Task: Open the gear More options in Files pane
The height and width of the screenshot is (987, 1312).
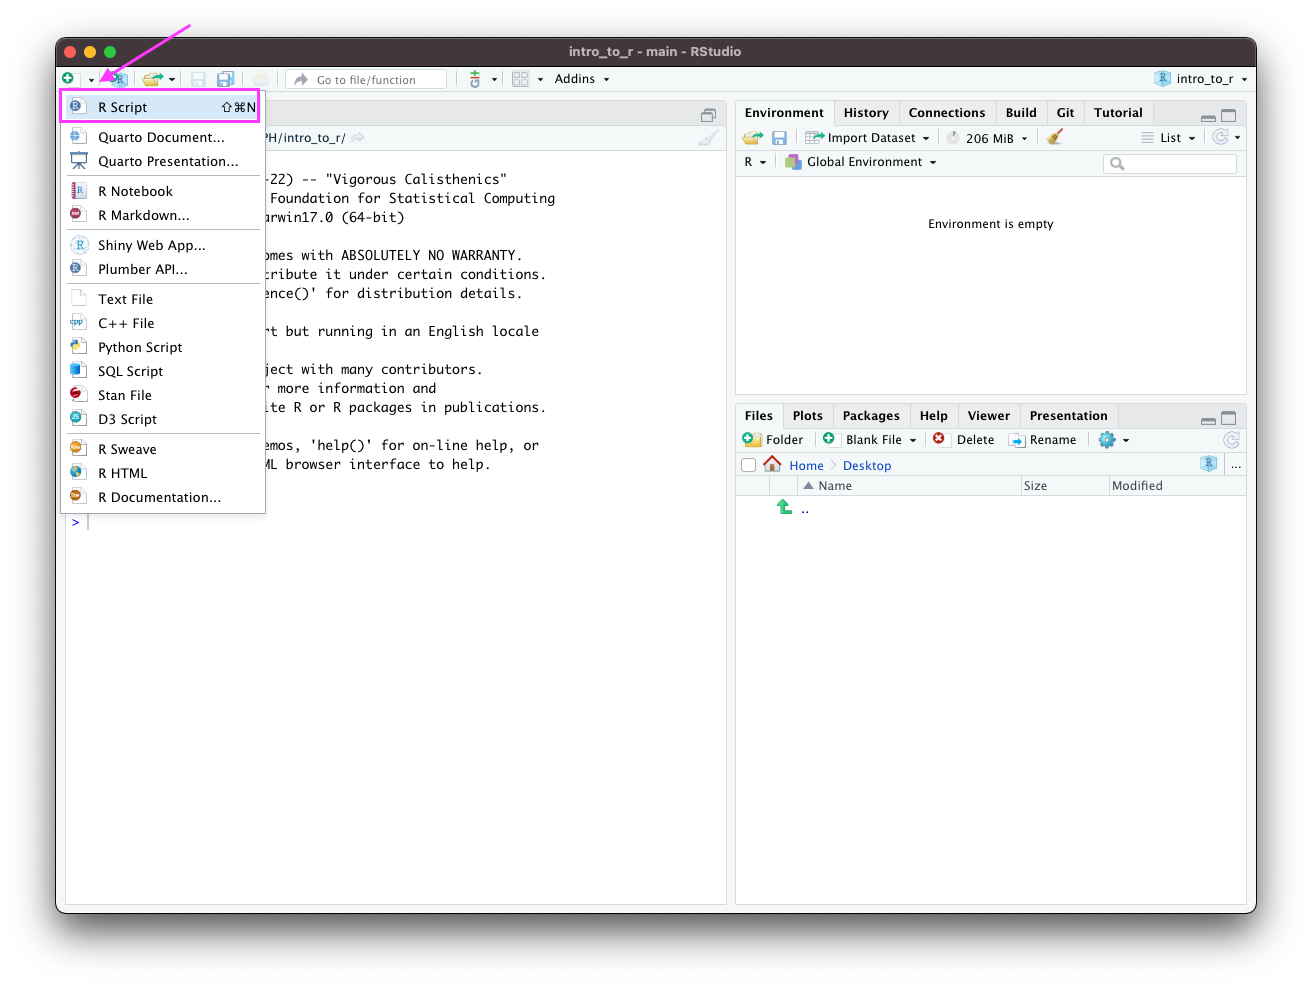Action: coord(1112,440)
